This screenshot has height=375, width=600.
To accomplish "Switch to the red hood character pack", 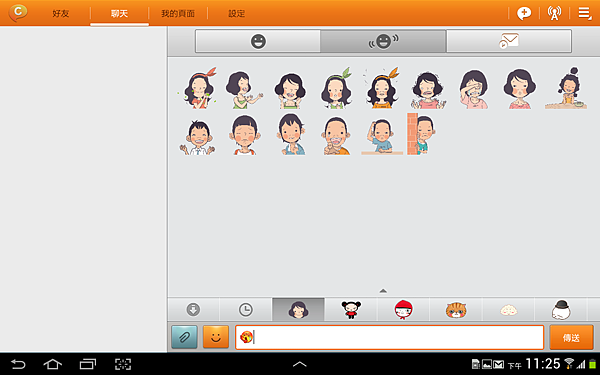I will [x=403, y=309].
